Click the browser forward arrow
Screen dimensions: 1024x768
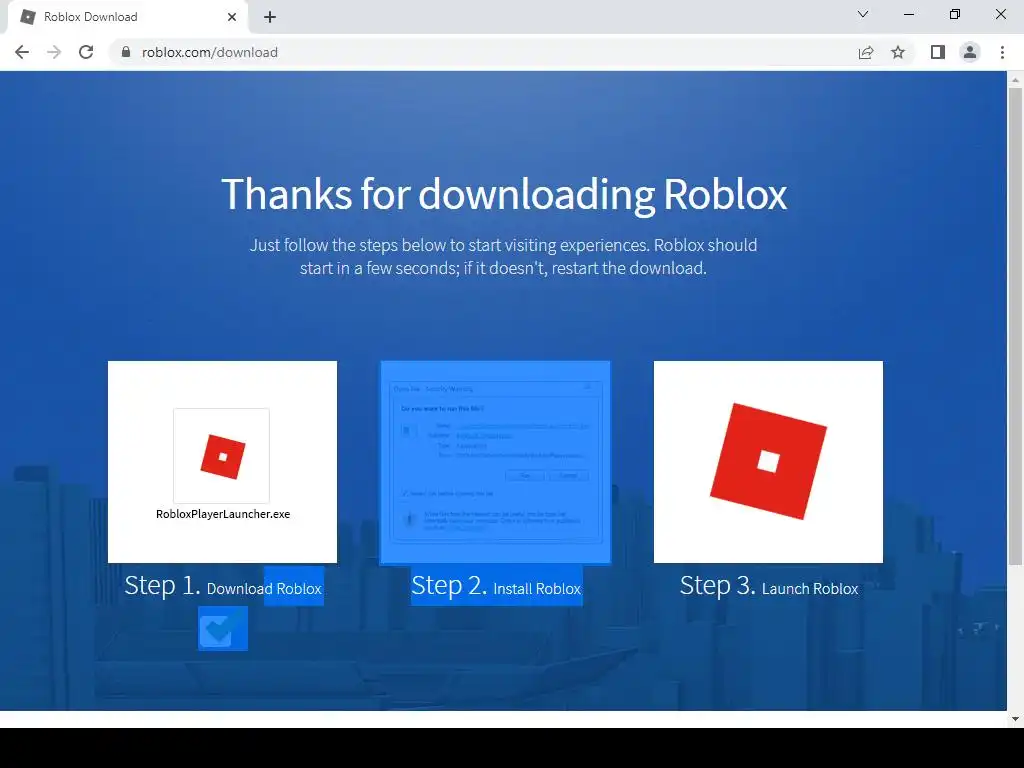coord(54,52)
